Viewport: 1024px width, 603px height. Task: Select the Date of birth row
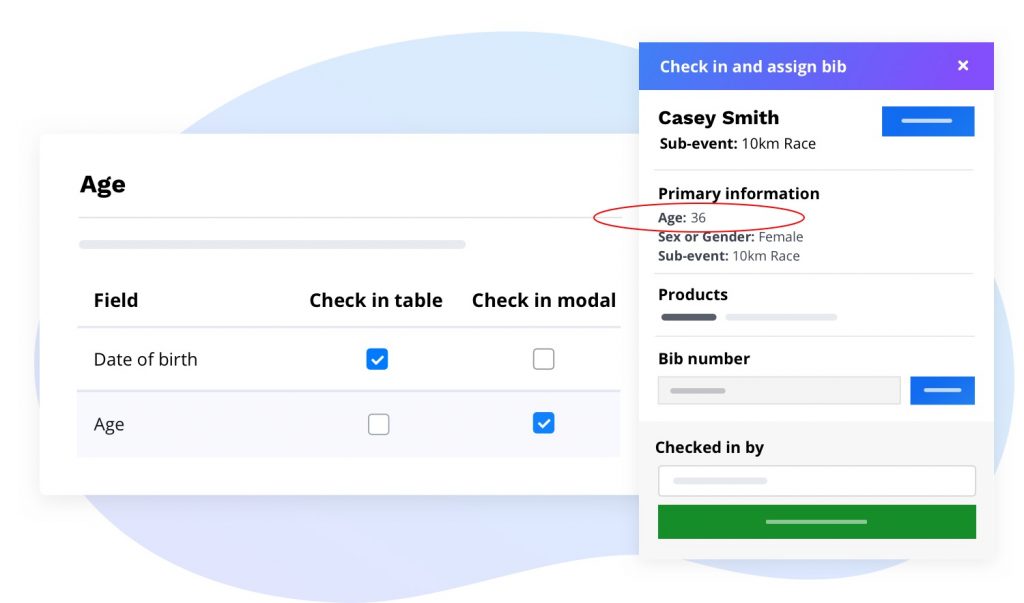point(146,360)
